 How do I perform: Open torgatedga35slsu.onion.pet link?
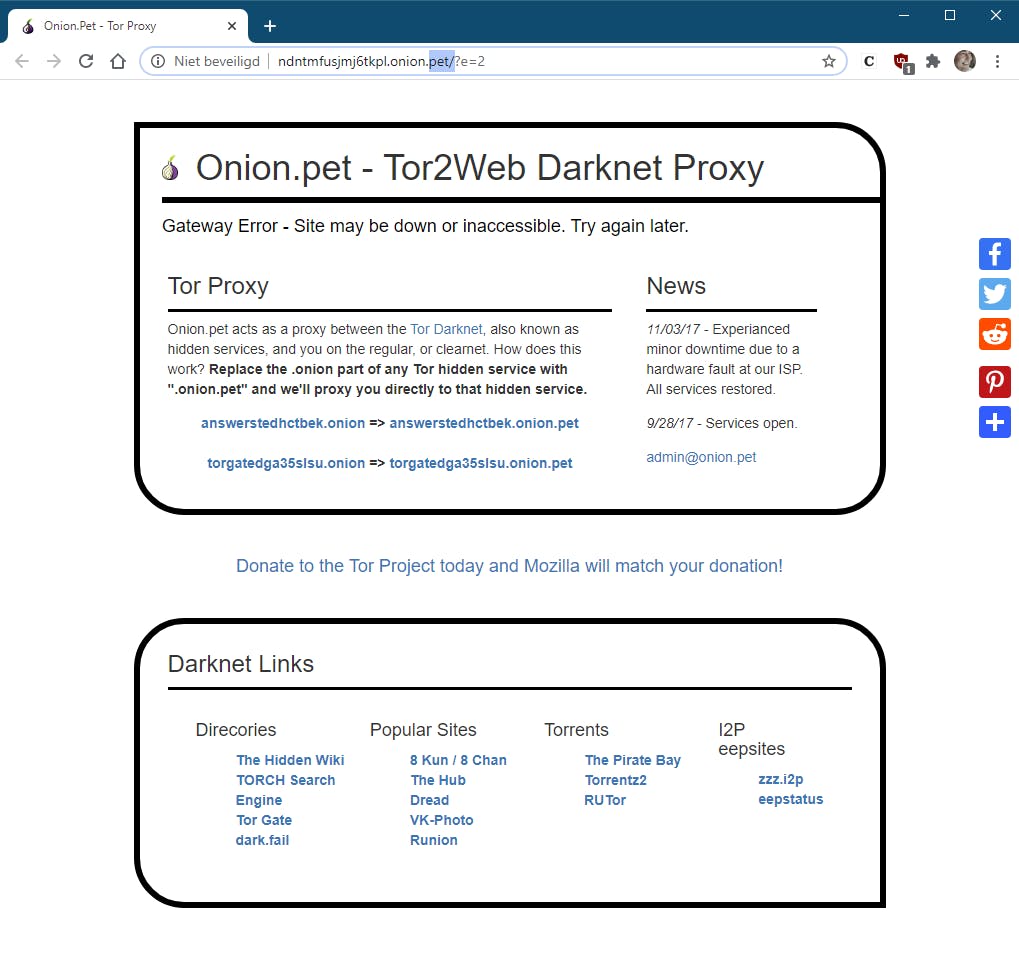click(x=481, y=463)
